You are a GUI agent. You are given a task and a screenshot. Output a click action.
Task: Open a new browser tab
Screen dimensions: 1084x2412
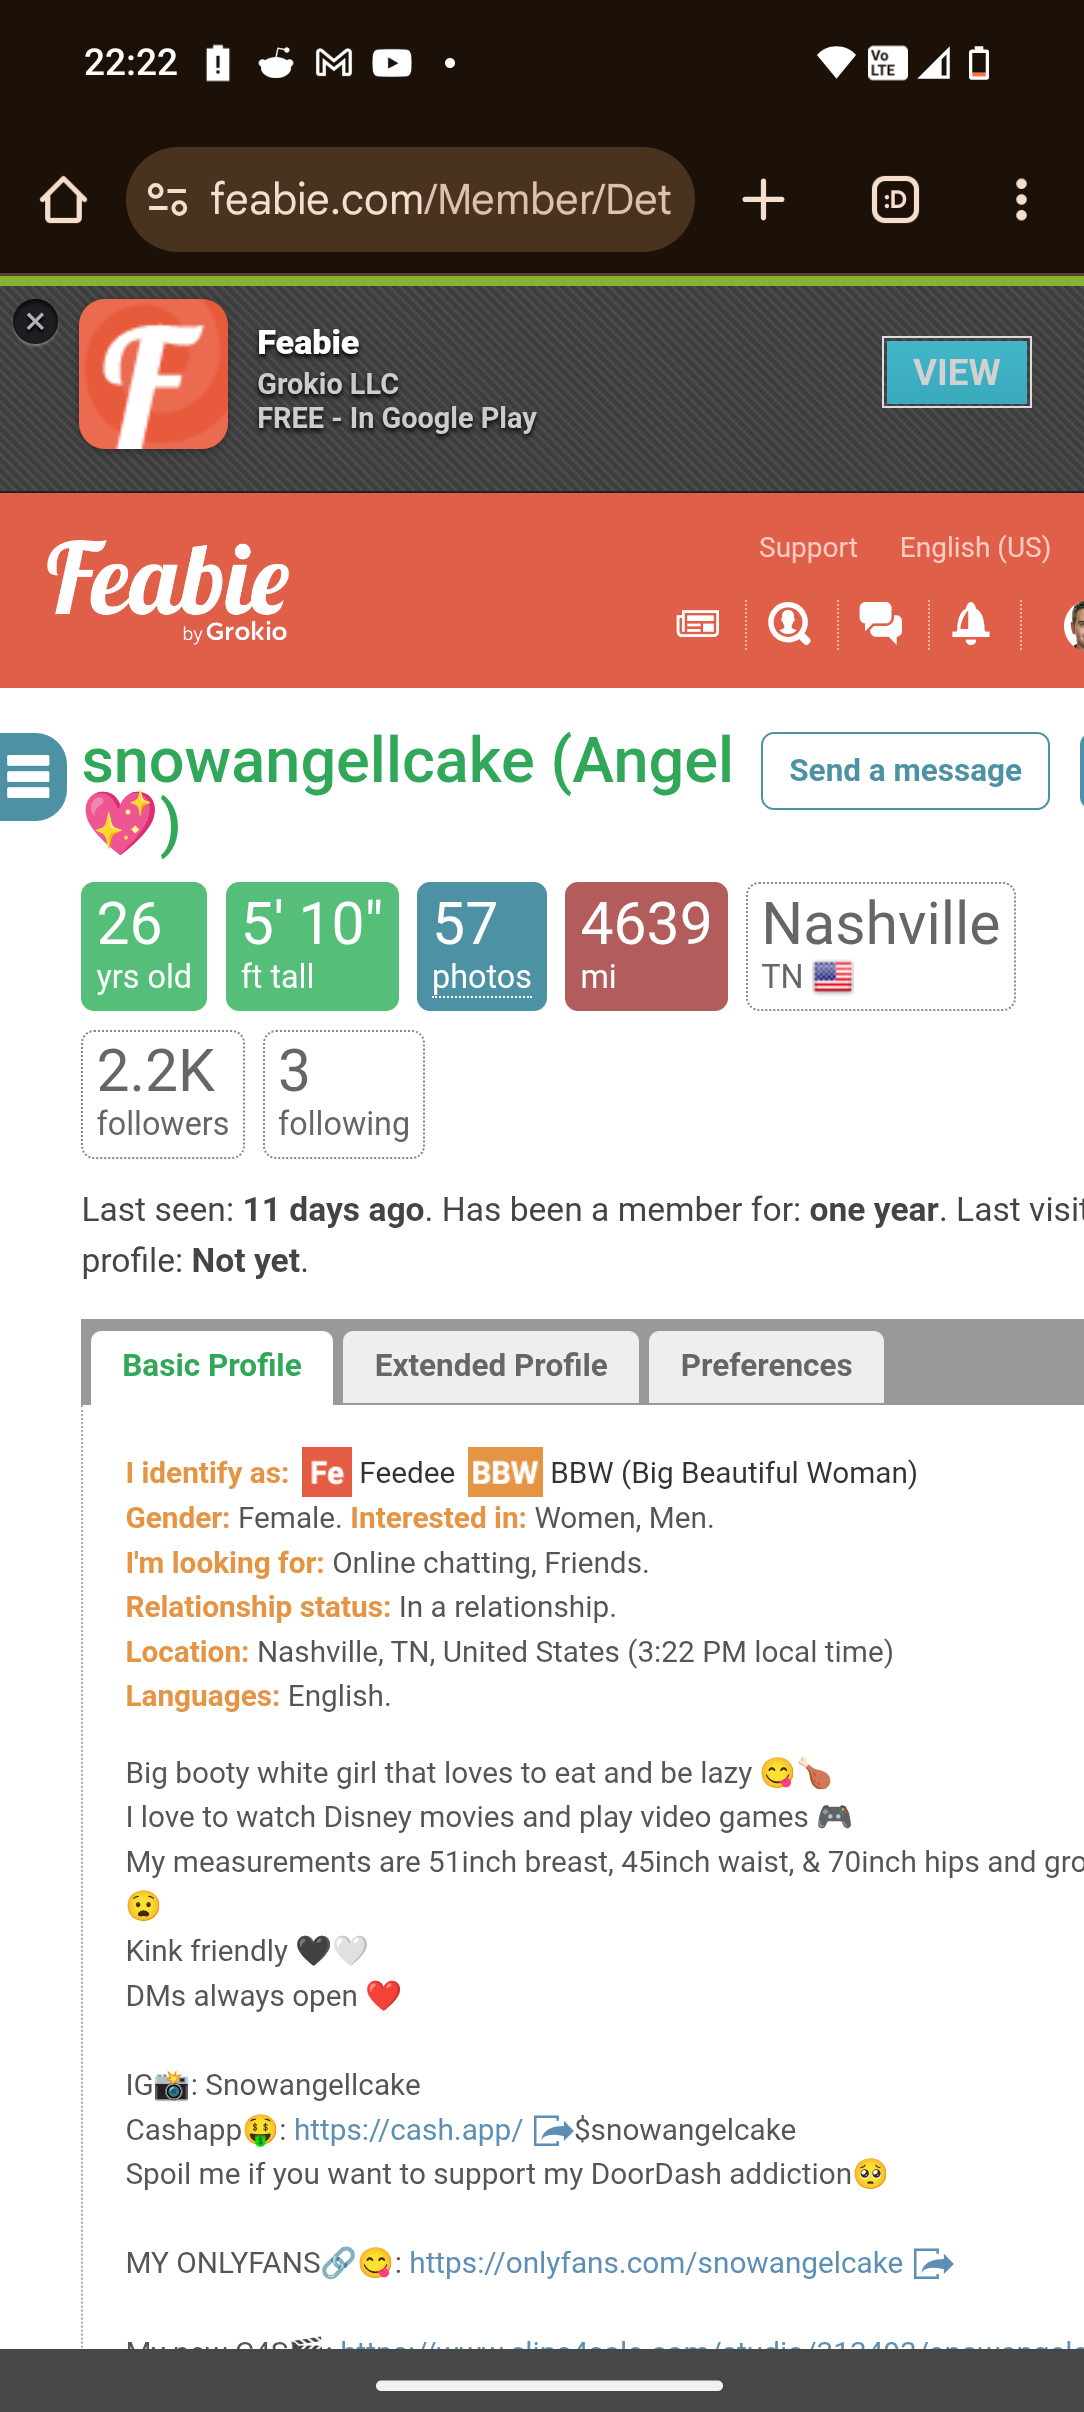(x=763, y=200)
